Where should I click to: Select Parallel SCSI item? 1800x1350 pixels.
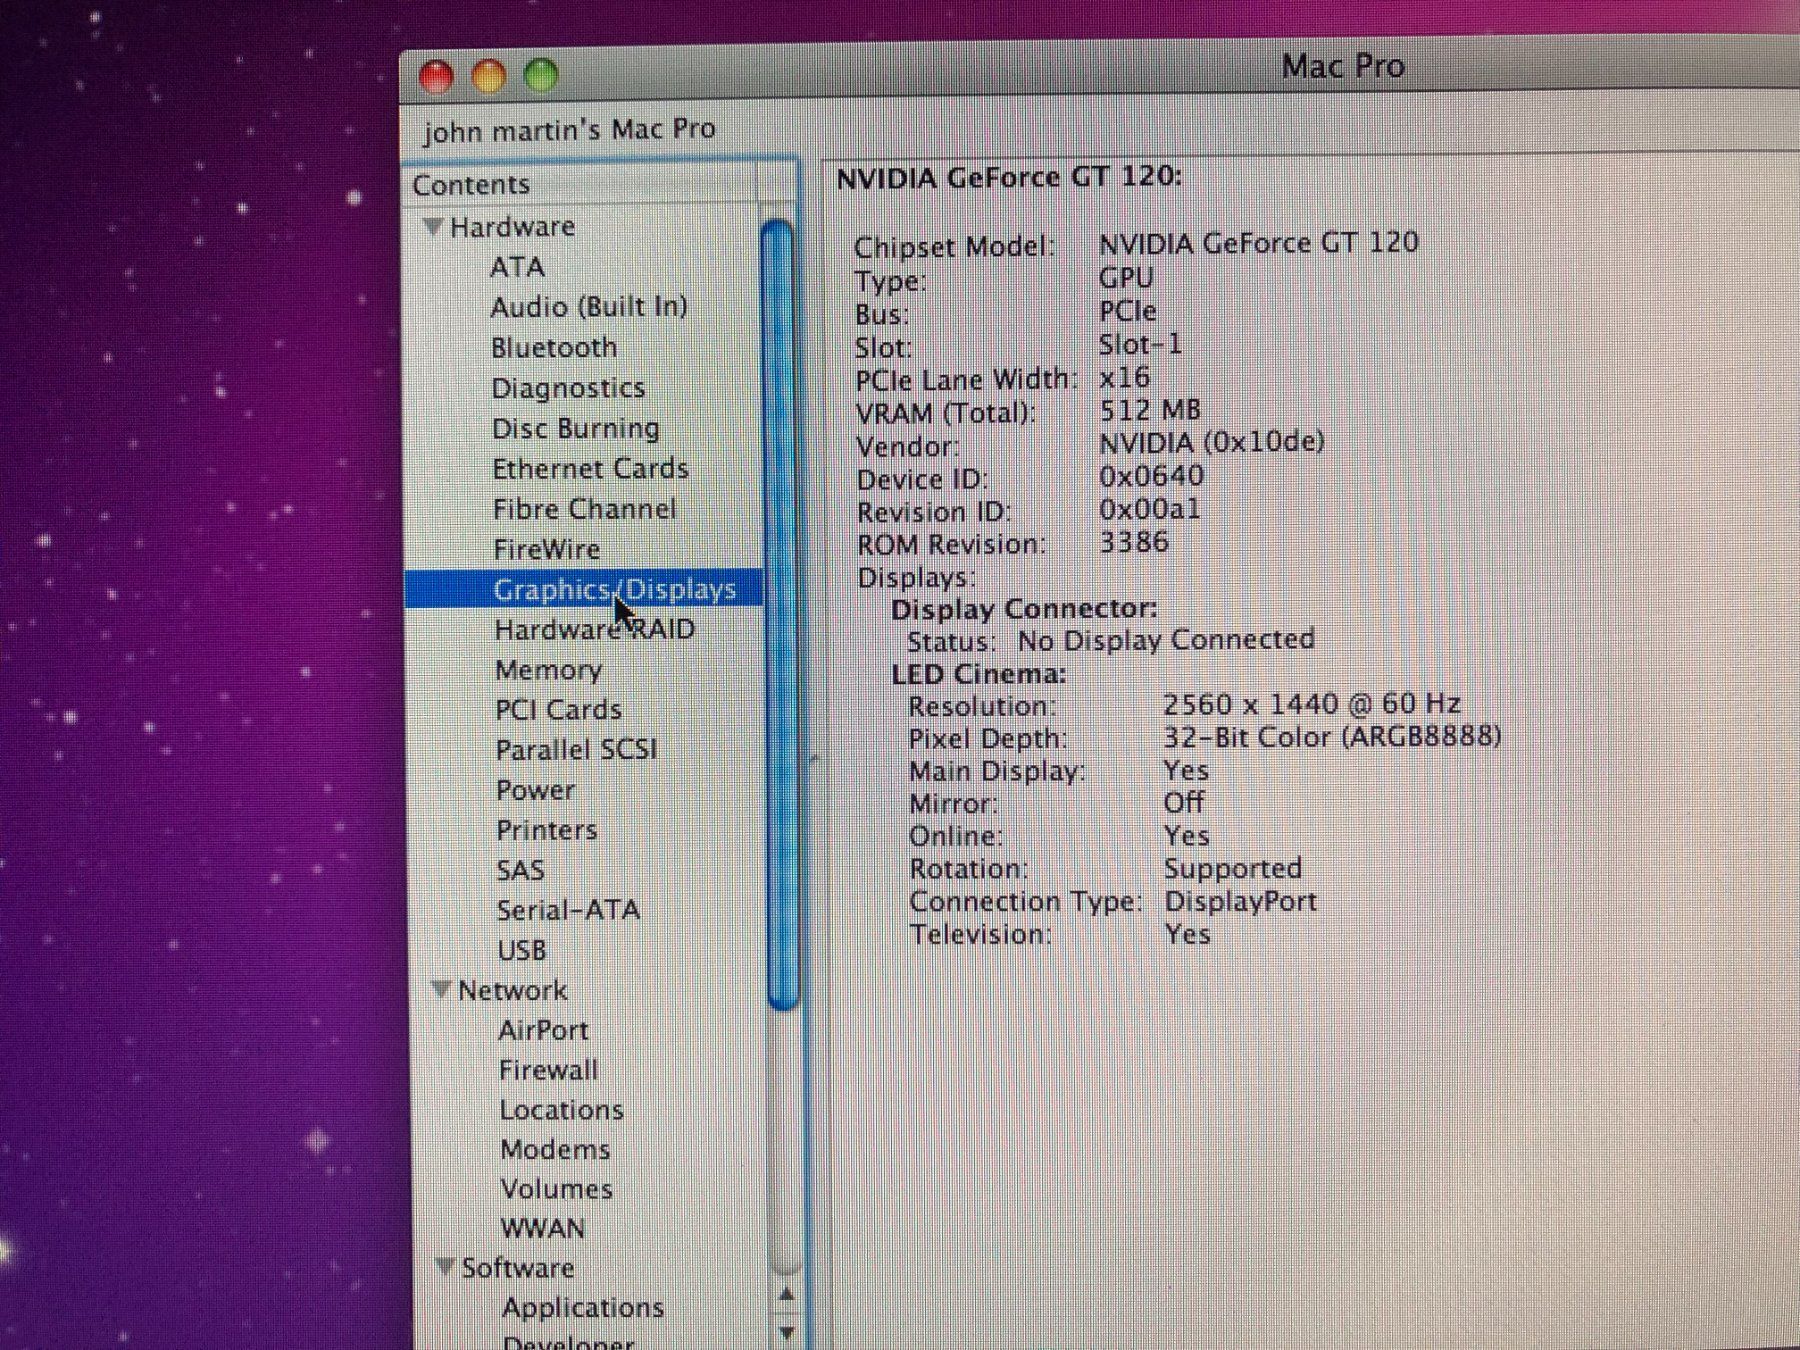[576, 749]
